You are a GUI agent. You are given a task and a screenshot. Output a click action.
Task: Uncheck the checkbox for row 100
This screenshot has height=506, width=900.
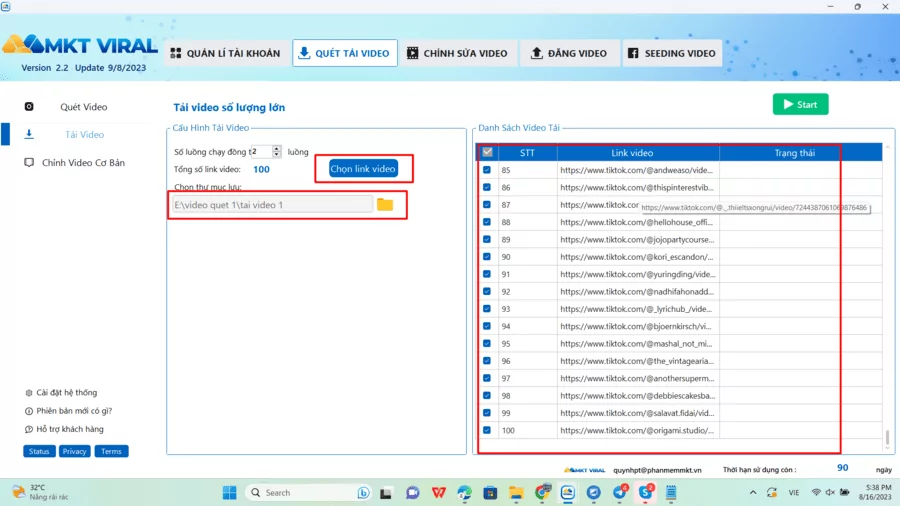coord(487,430)
